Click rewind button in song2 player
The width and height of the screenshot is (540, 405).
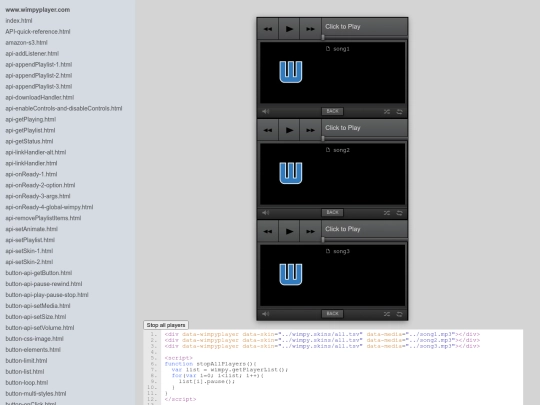click(268, 130)
